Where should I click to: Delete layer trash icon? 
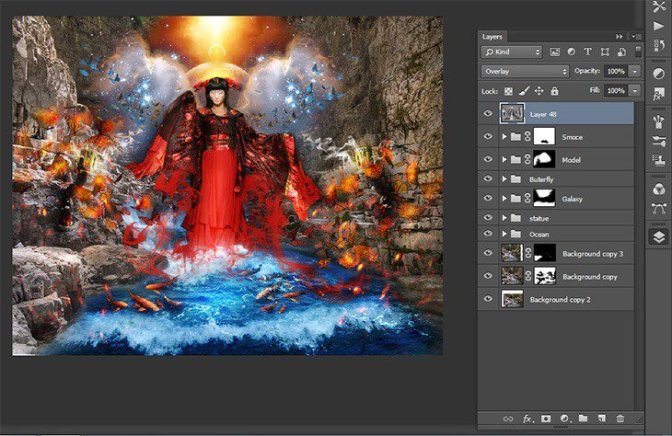pos(620,418)
